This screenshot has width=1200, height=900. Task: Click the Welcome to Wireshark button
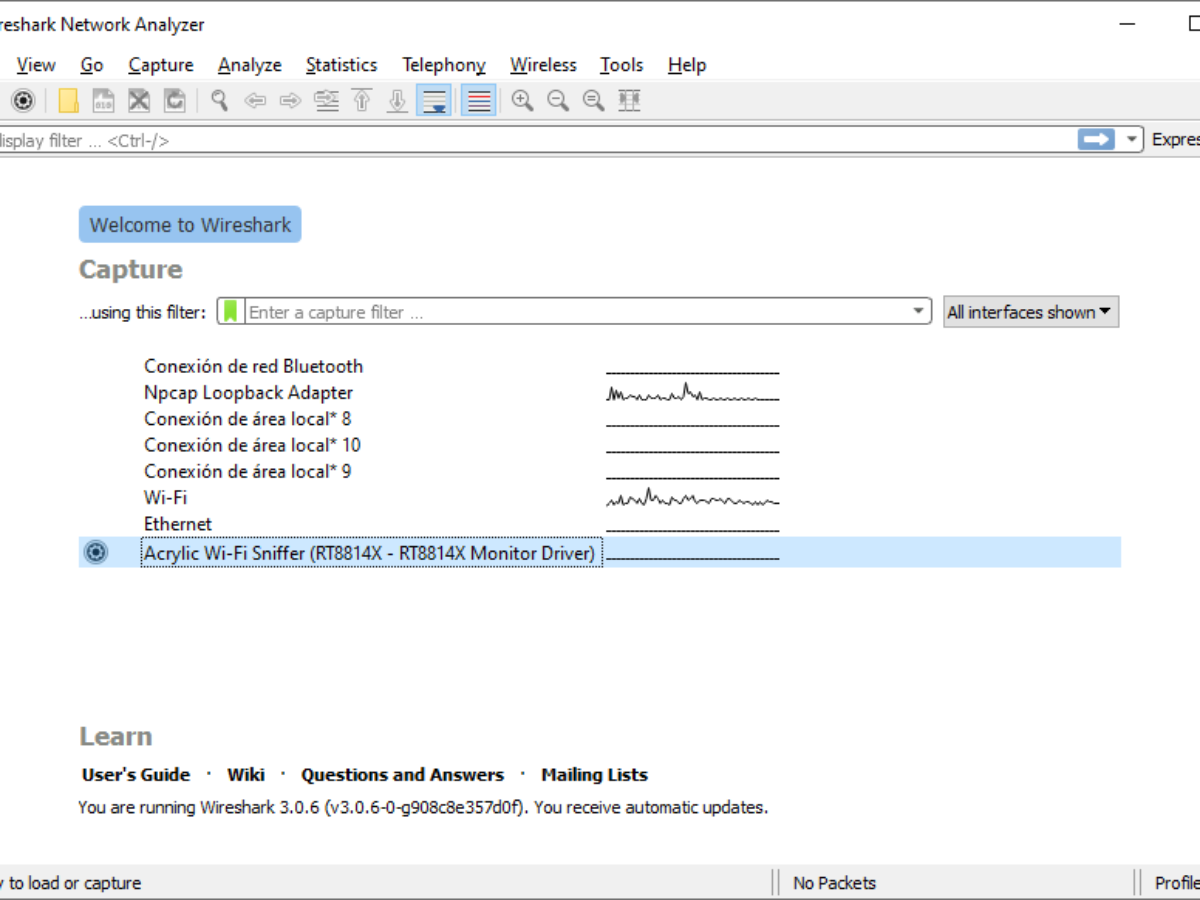[x=190, y=225]
